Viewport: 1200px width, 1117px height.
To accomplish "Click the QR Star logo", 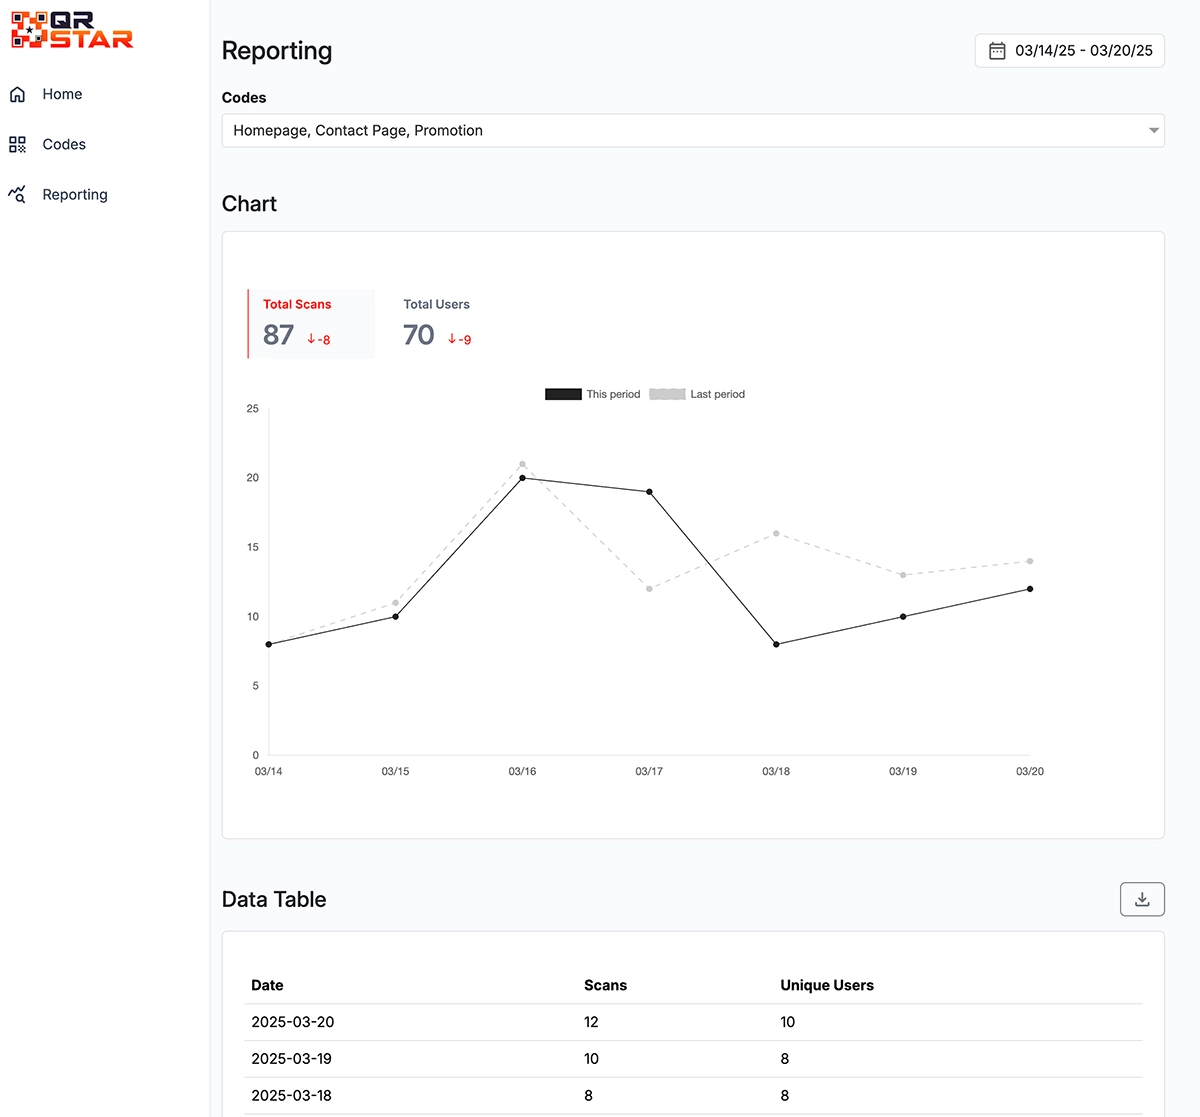I will point(70,30).
